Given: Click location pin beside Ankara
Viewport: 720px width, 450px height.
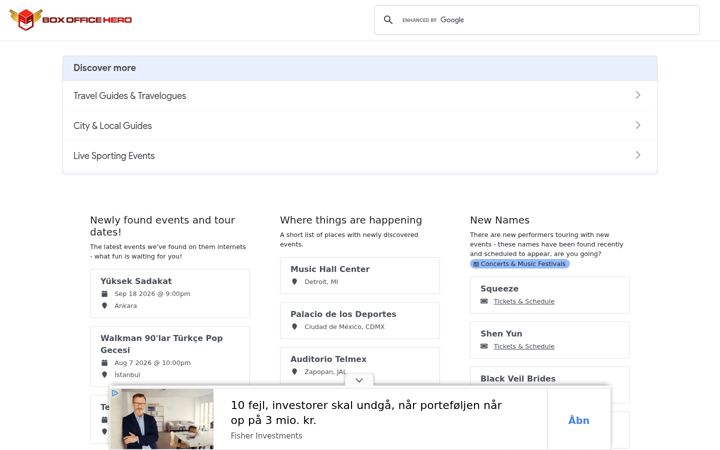Looking at the screenshot, I should click(104, 305).
